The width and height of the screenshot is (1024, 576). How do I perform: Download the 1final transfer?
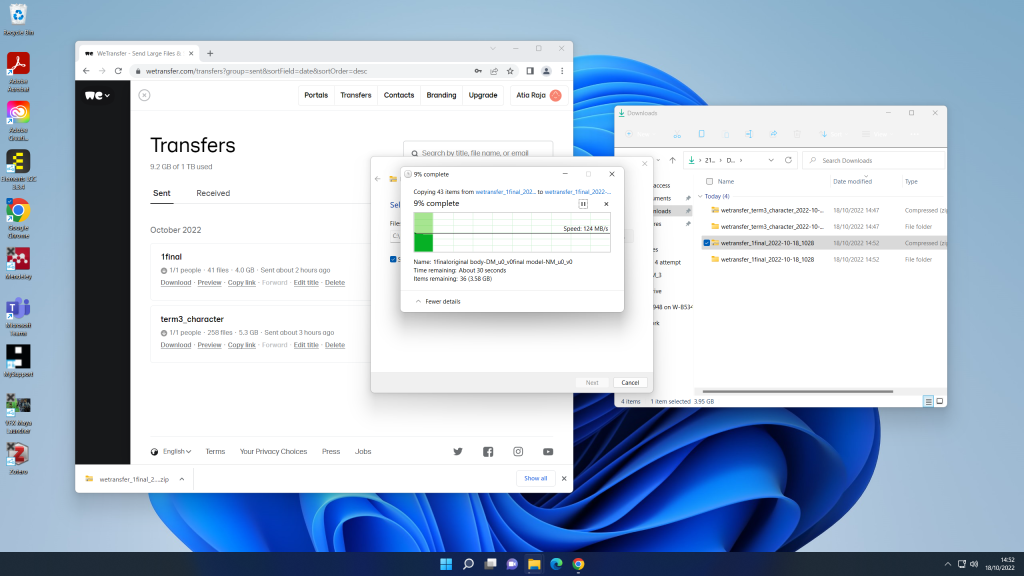click(176, 283)
